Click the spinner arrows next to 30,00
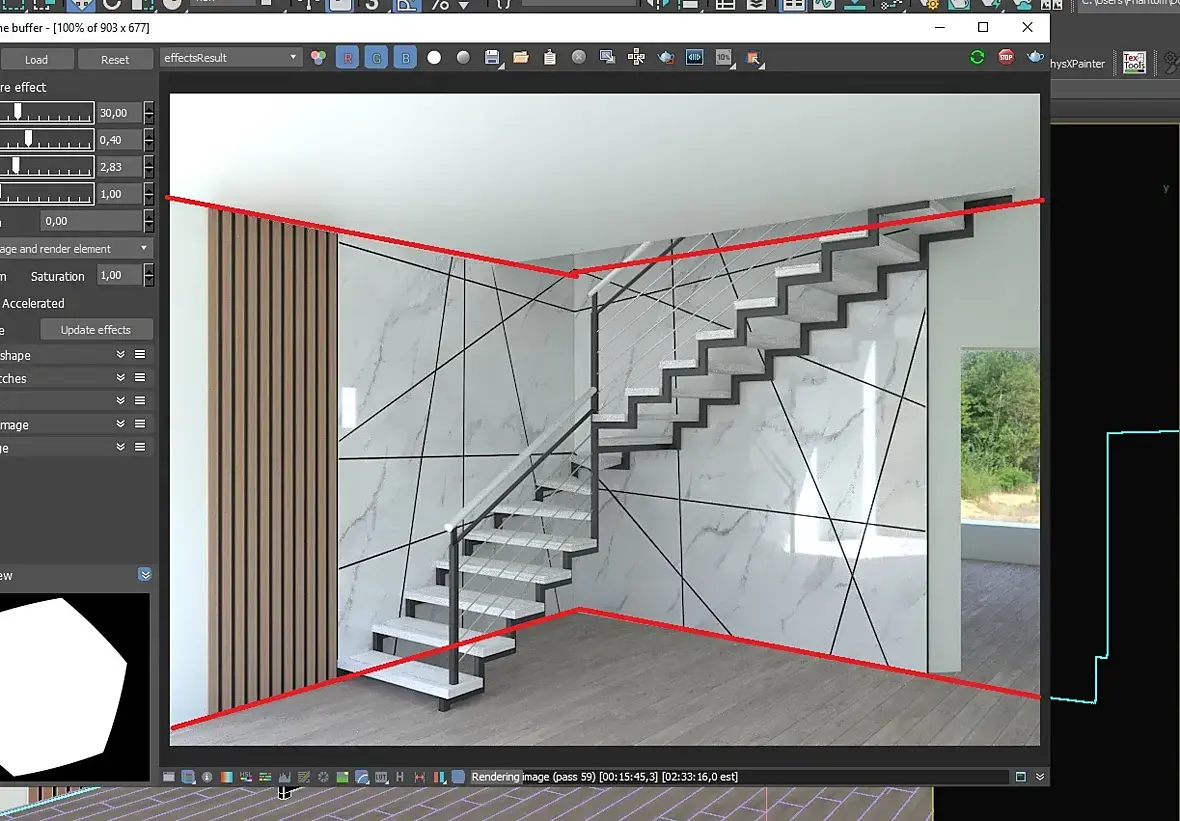This screenshot has width=1180, height=821. (148, 113)
